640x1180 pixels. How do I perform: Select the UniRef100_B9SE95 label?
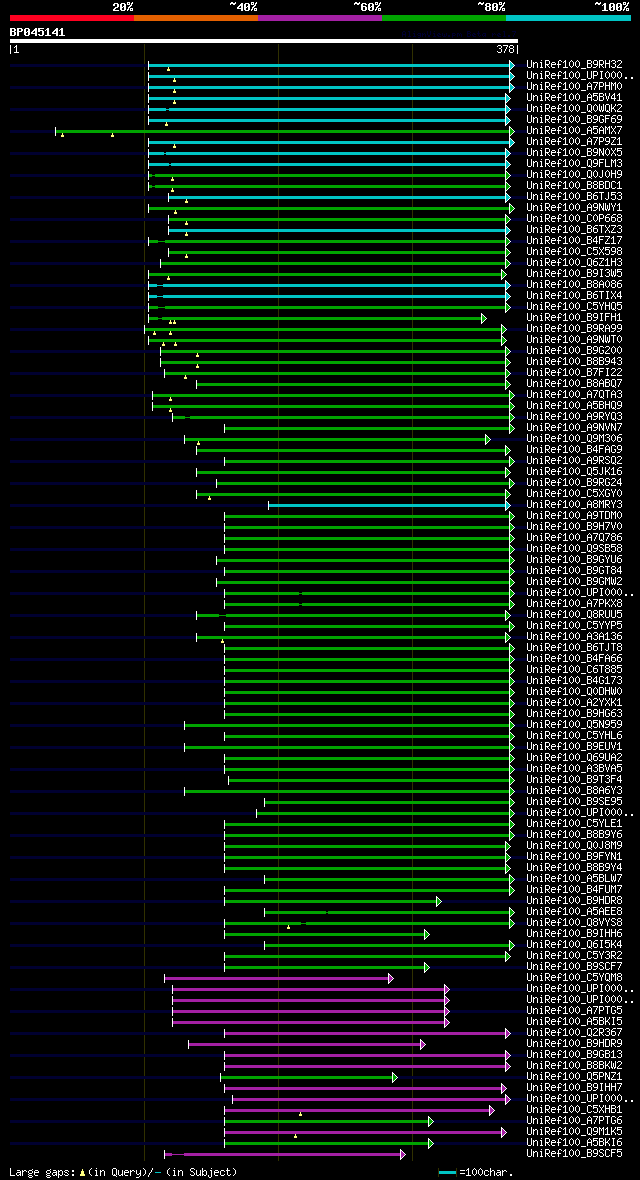[x=574, y=801]
